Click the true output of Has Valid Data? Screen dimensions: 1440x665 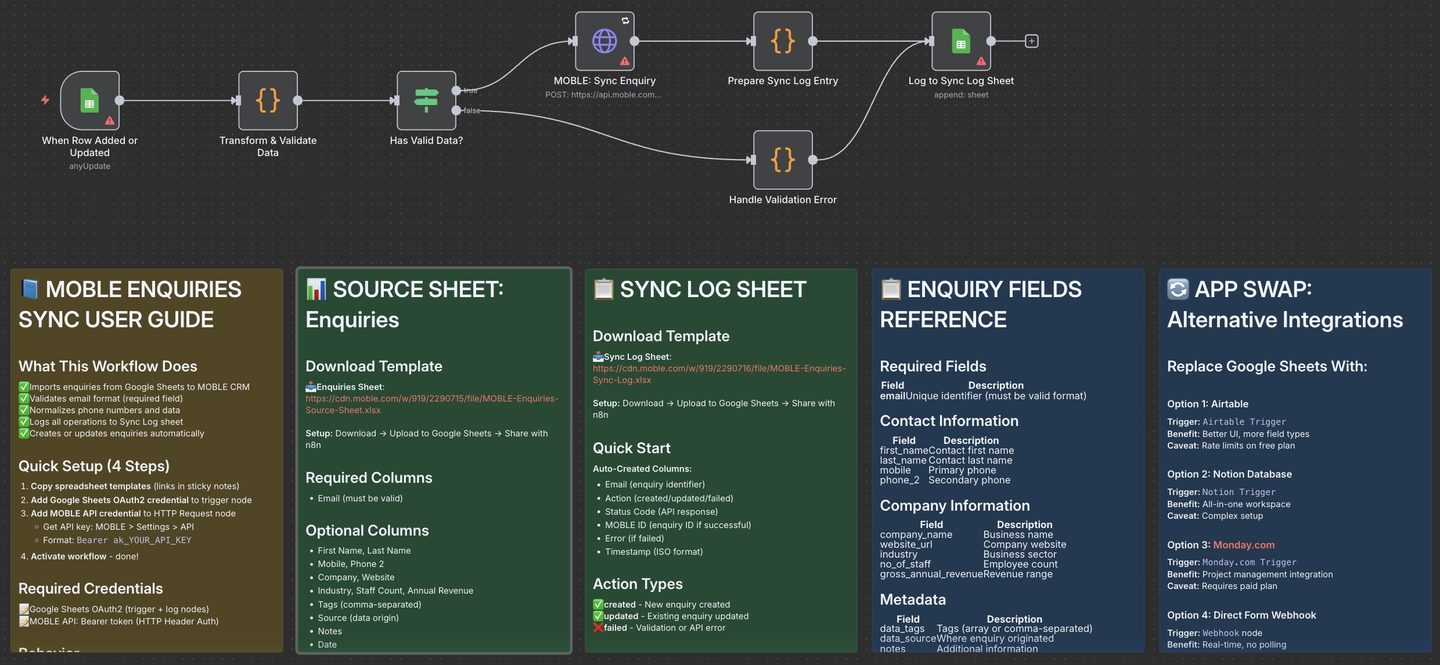pos(457,90)
